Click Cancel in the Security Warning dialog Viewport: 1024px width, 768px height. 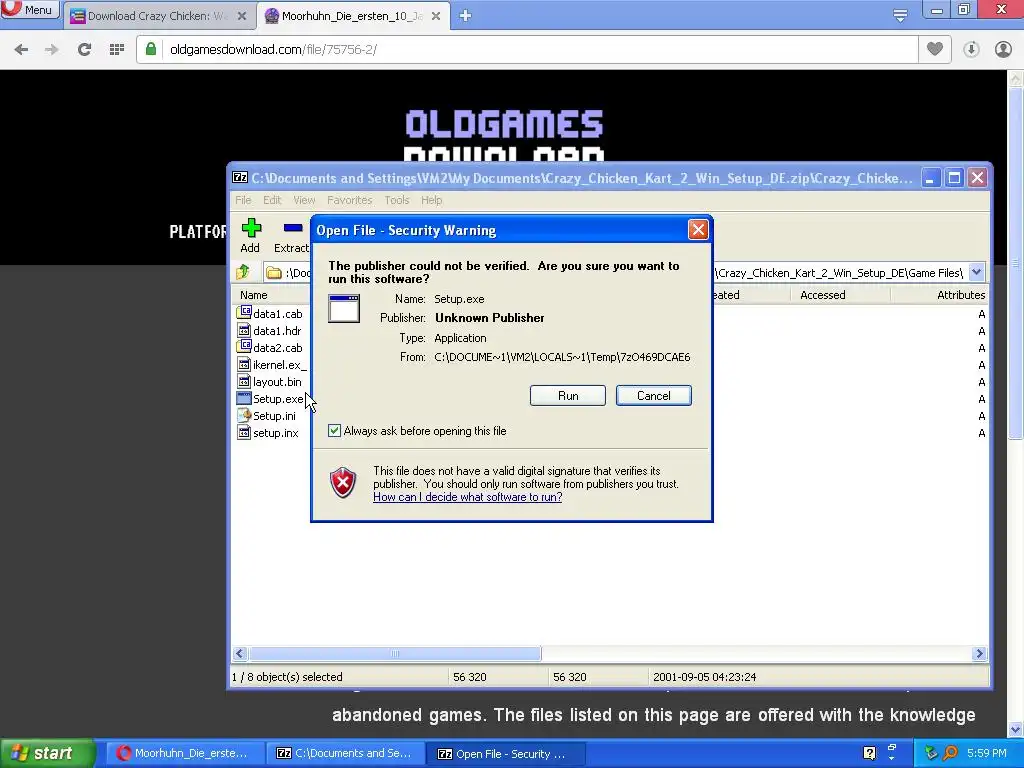654,396
